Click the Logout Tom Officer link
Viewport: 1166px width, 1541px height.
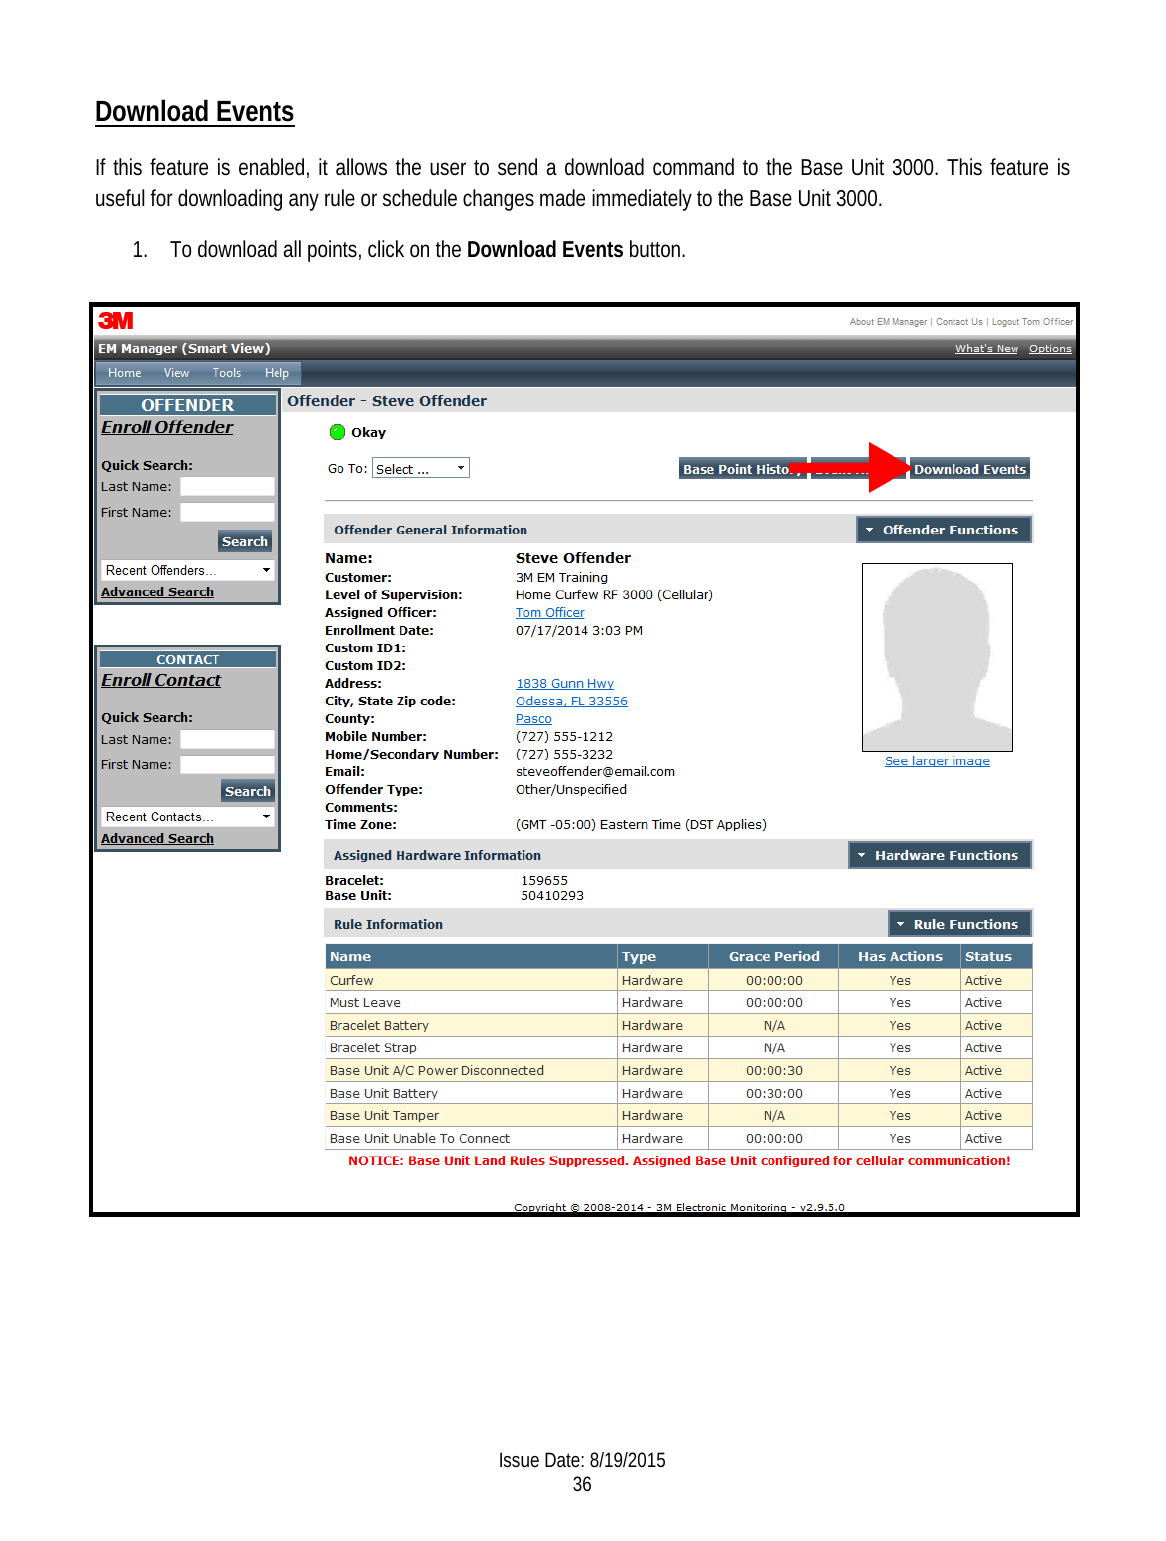click(1032, 322)
